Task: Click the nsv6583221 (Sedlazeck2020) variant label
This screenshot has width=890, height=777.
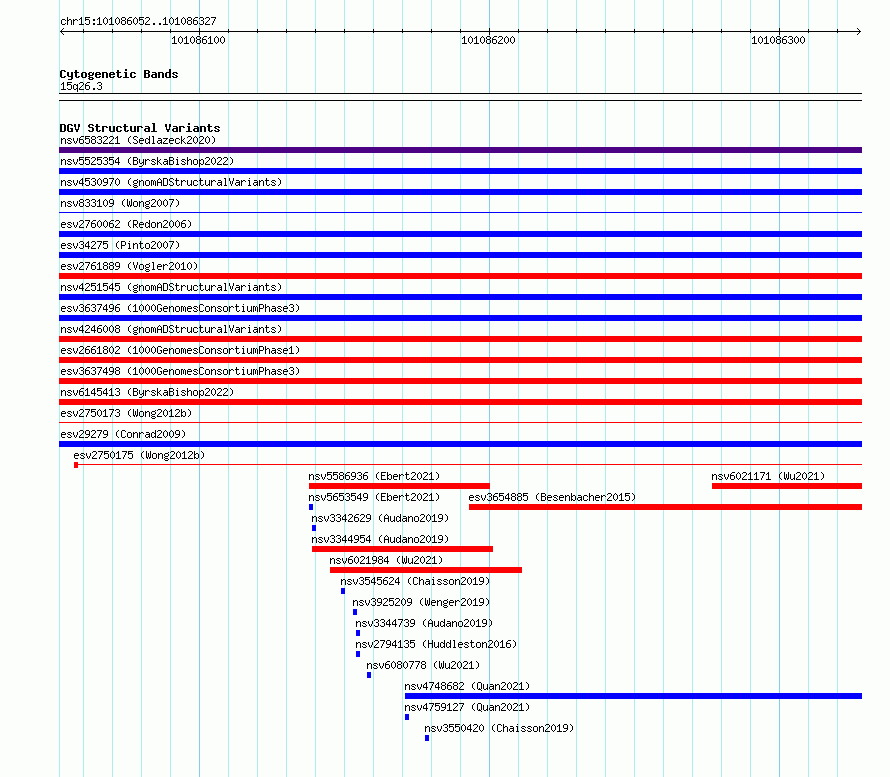Action: click(138, 140)
